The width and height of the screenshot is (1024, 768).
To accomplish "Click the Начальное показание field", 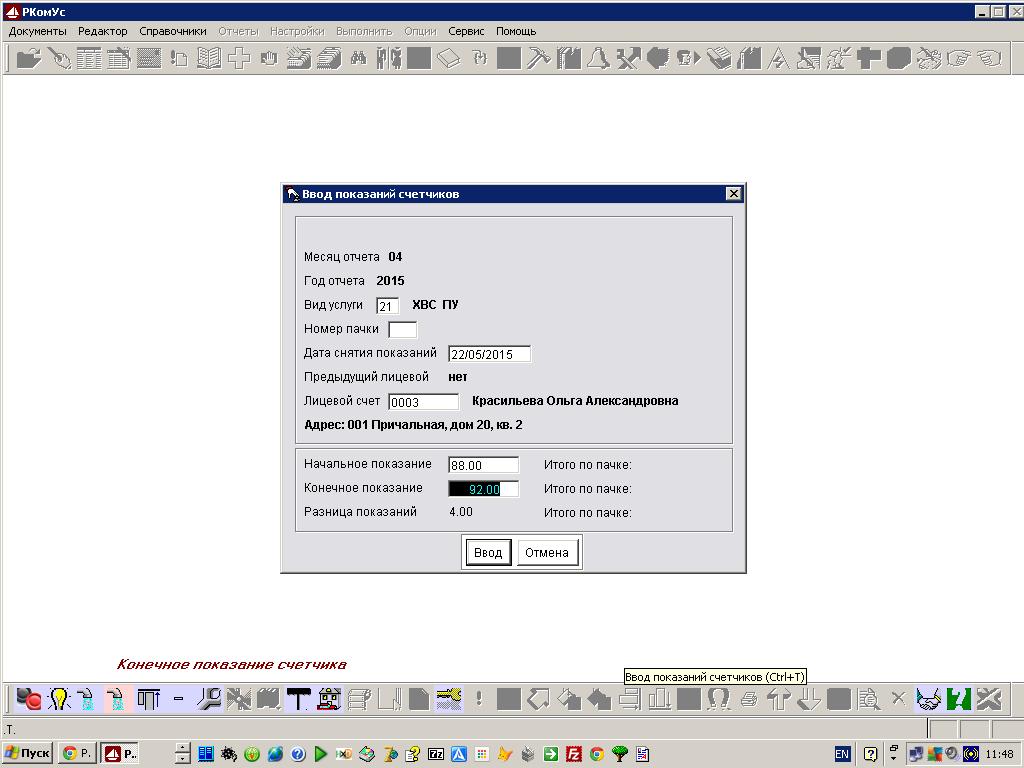I will coord(483,465).
